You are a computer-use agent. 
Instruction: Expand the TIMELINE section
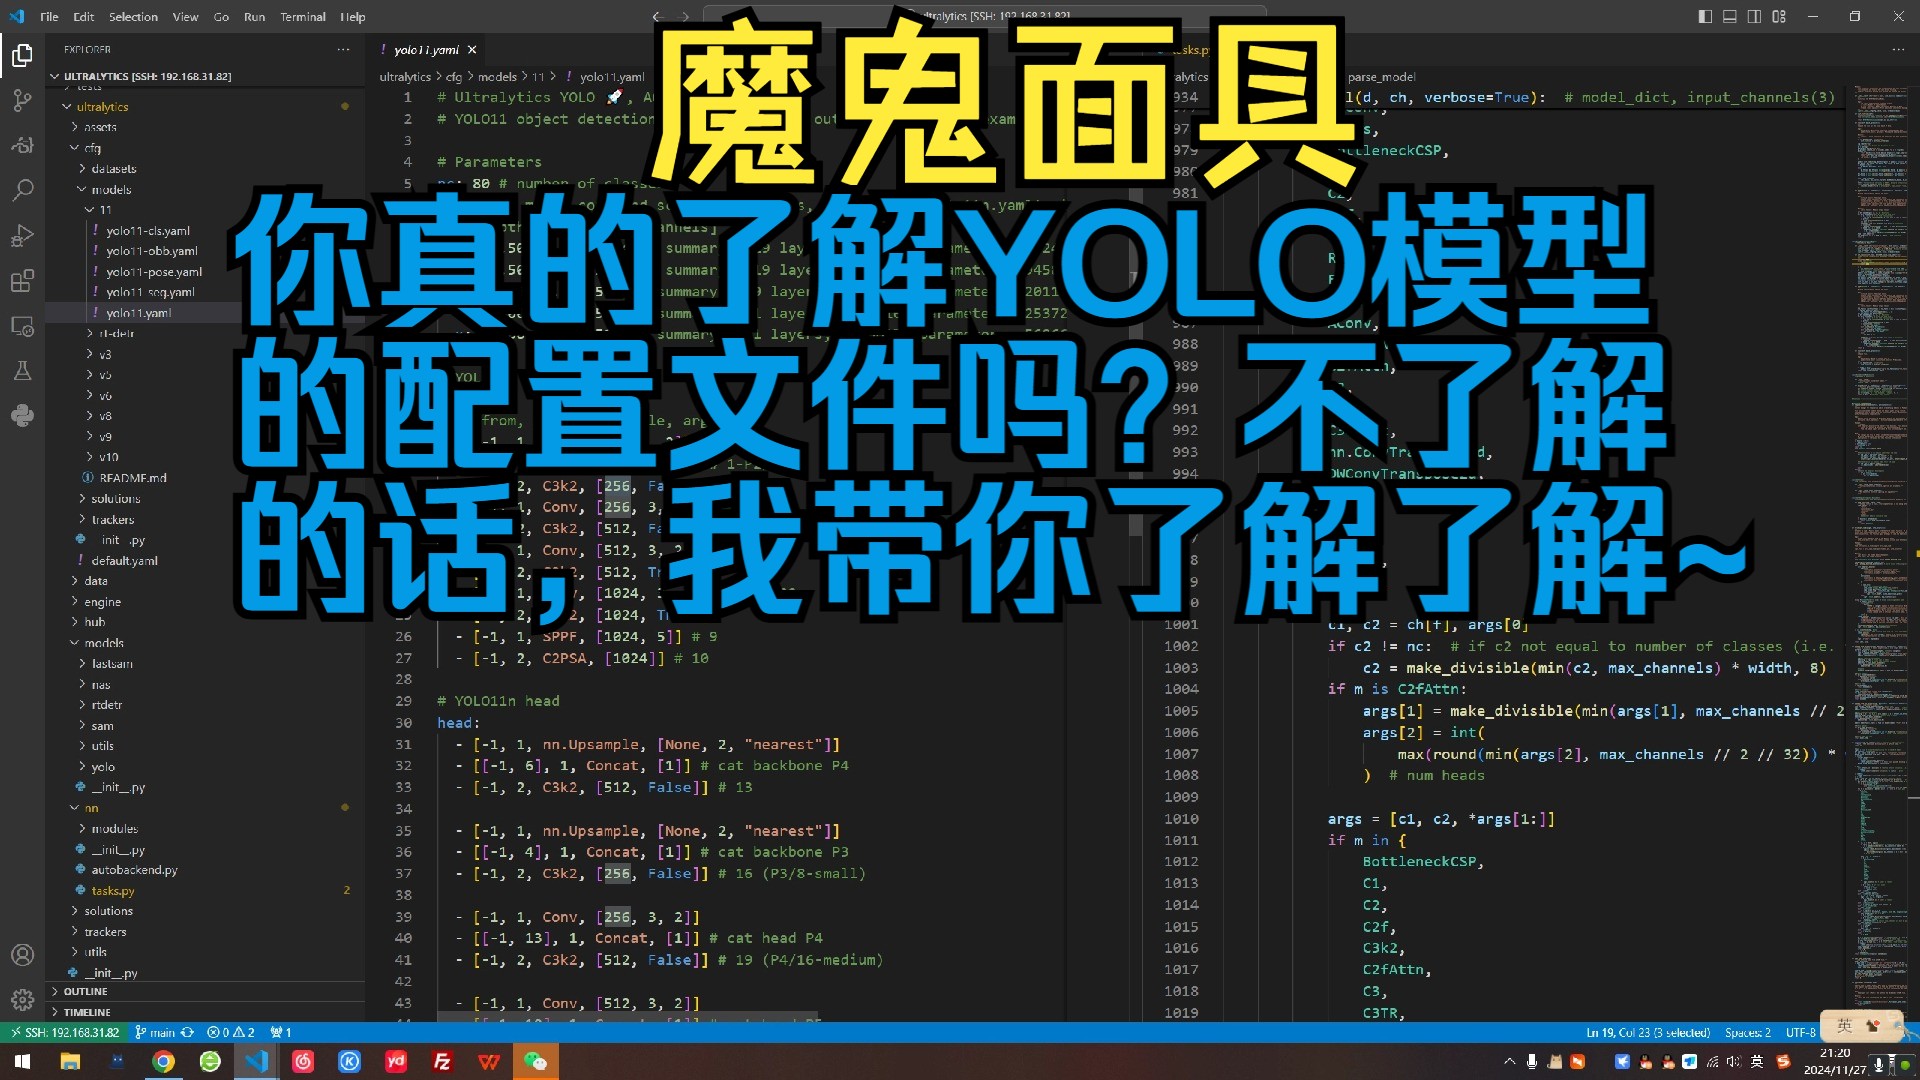[x=87, y=1012]
